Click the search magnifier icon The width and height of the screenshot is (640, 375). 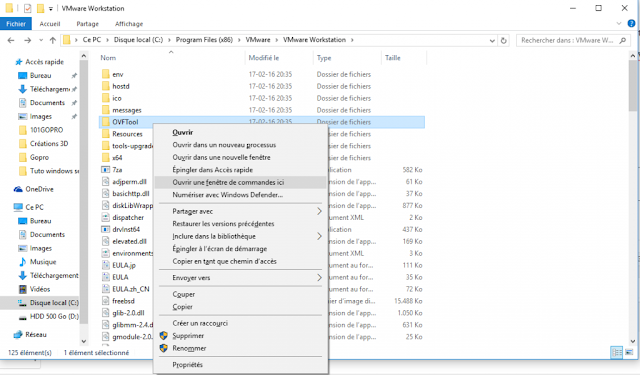coord(622,40)
